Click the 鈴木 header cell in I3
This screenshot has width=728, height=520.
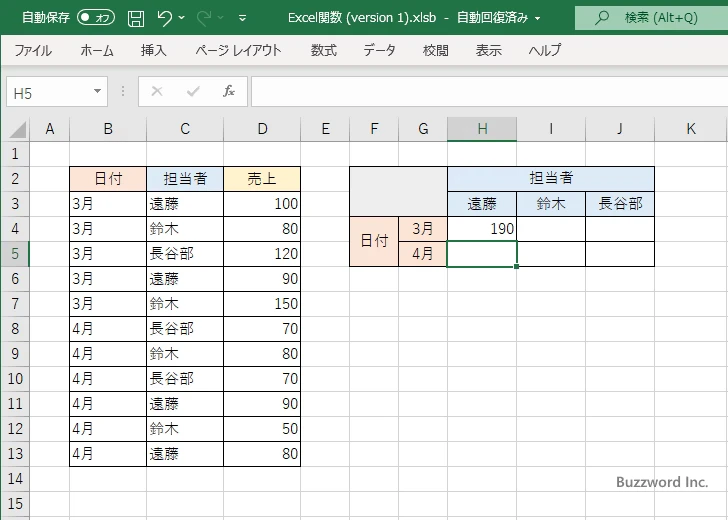point(551,204)
